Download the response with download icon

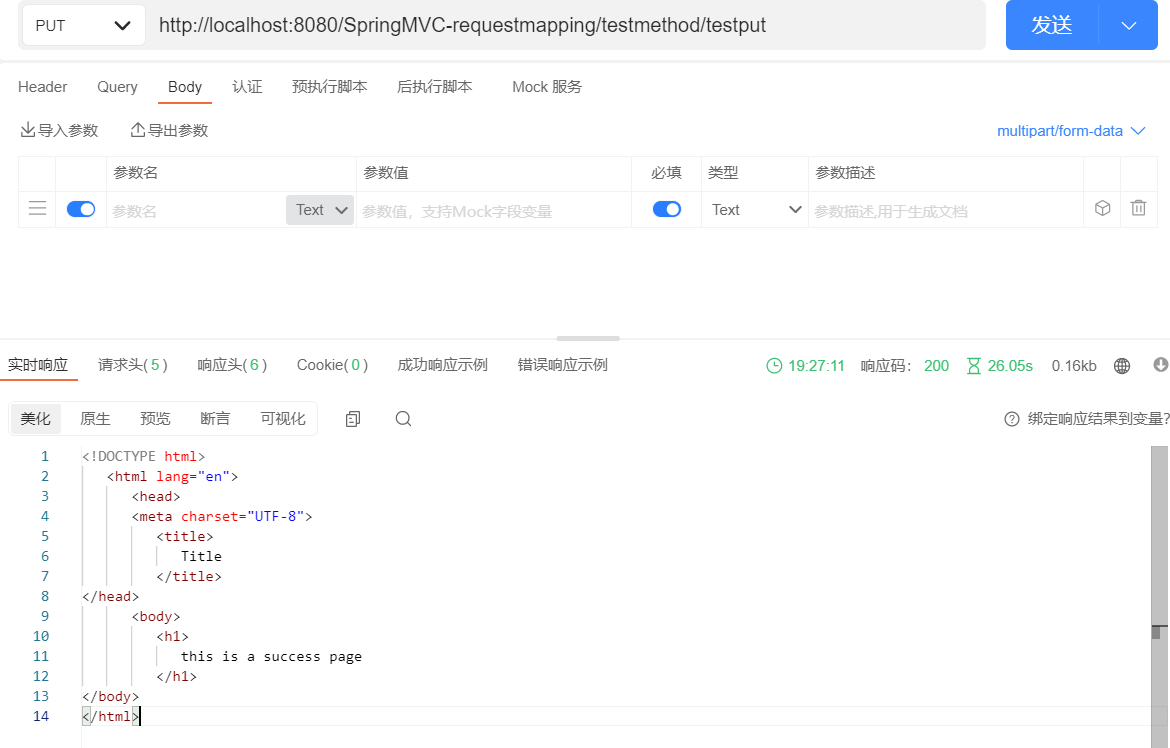coord(1160,364)
